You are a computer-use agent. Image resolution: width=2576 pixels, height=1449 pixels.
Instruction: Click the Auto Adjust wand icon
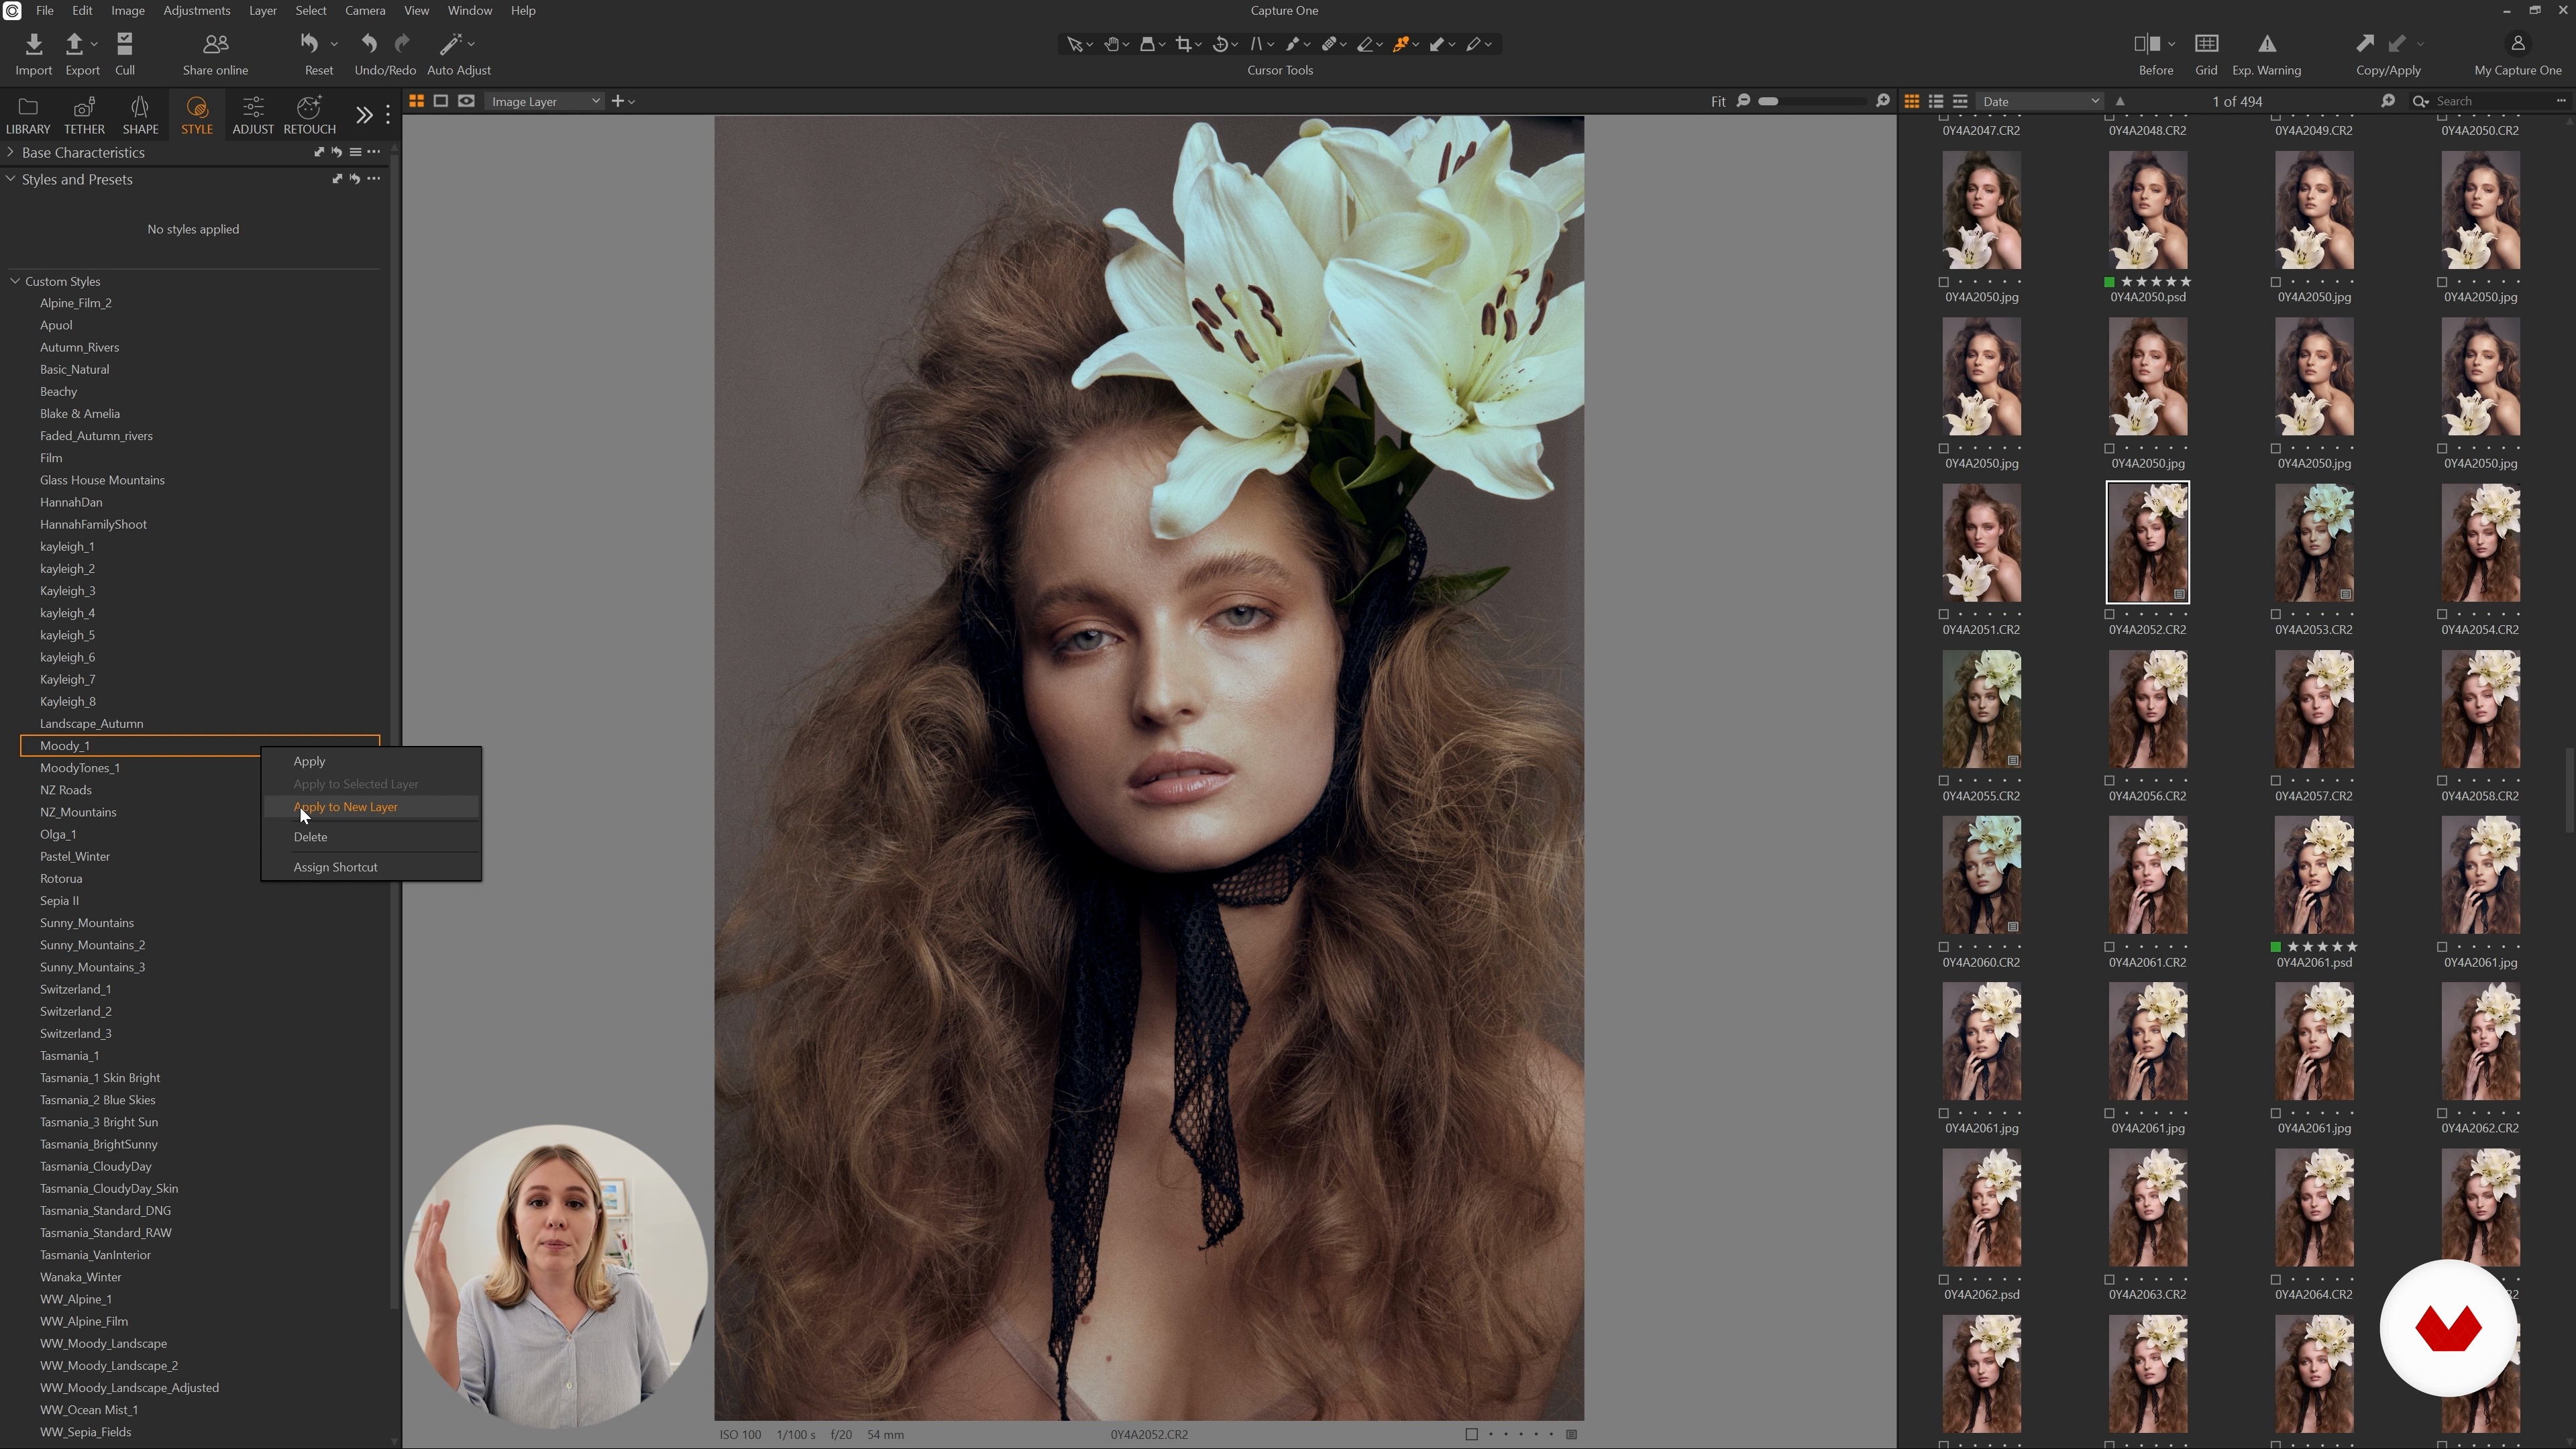pyautogui.click(x=450, y=44)
